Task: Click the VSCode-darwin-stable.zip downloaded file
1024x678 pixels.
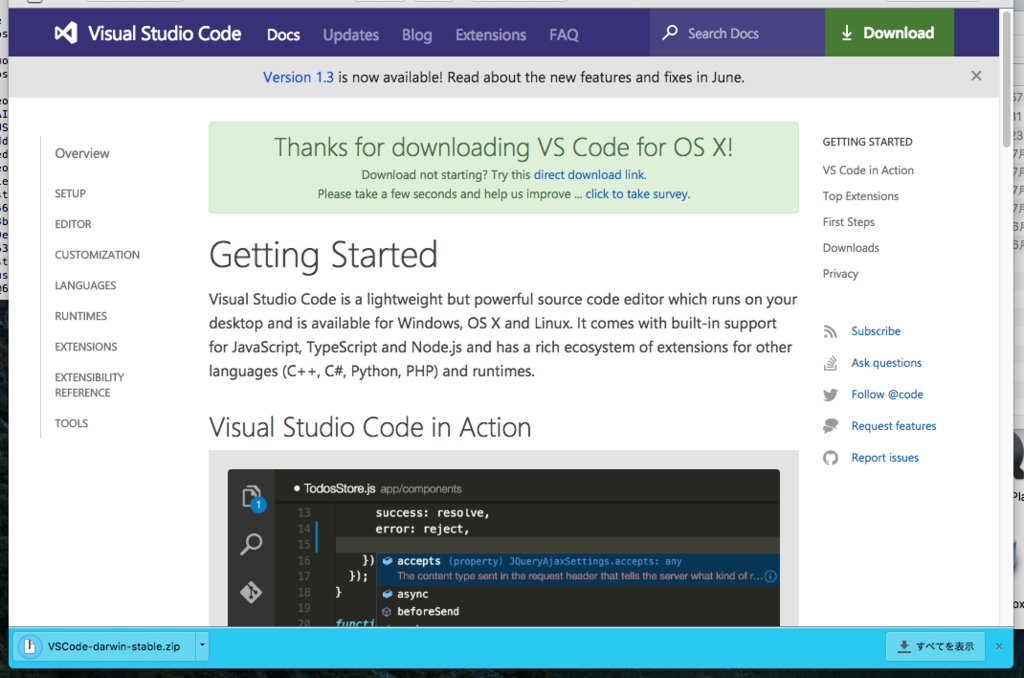Action: coord(106,647)
